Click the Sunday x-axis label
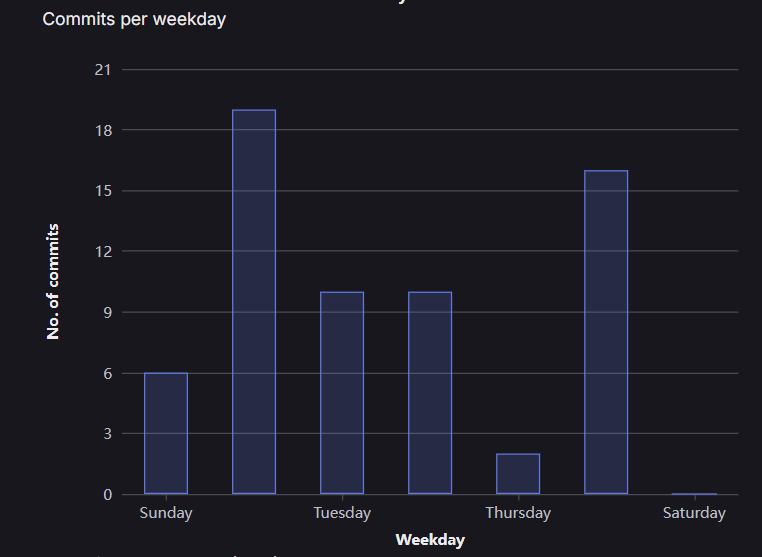The width and height of the screenshot is (762, 557). click(166, 513)
